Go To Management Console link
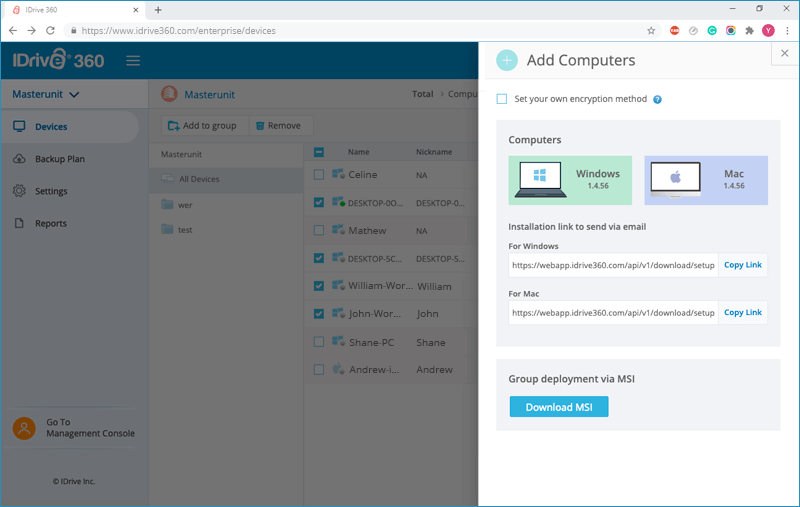This screenshot has height=507, width=800. click(90, 428)
